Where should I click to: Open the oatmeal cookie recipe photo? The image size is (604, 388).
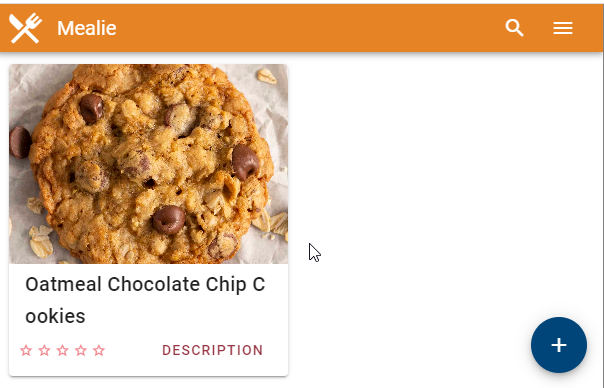(148, 164)
